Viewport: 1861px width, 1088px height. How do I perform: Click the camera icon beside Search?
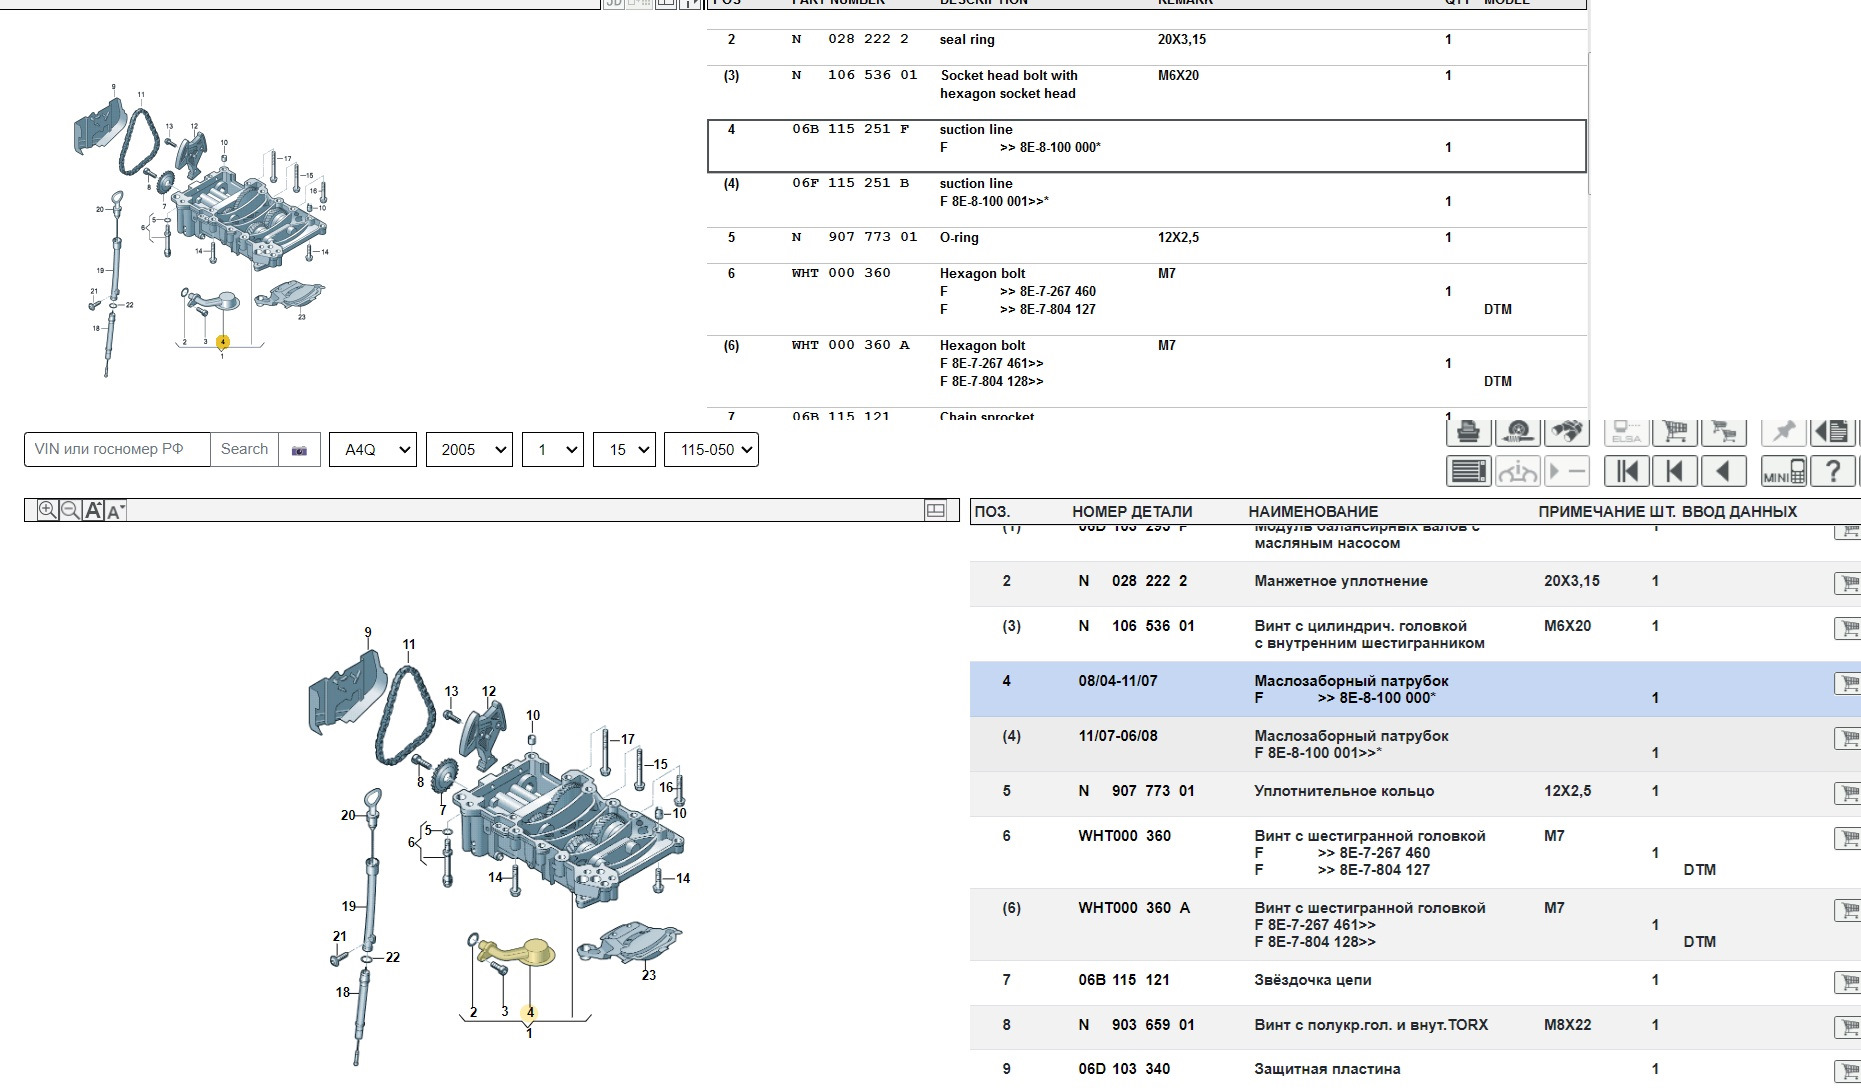[x=299, y=450]
